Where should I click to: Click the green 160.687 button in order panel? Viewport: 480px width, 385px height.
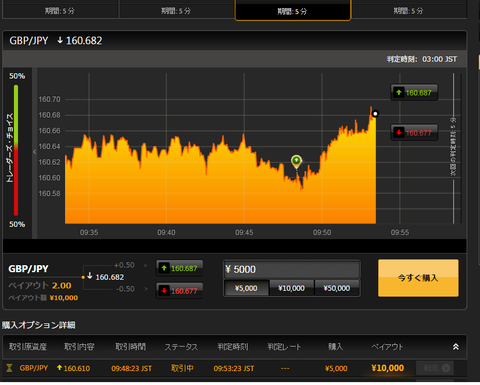click(179, 268)
